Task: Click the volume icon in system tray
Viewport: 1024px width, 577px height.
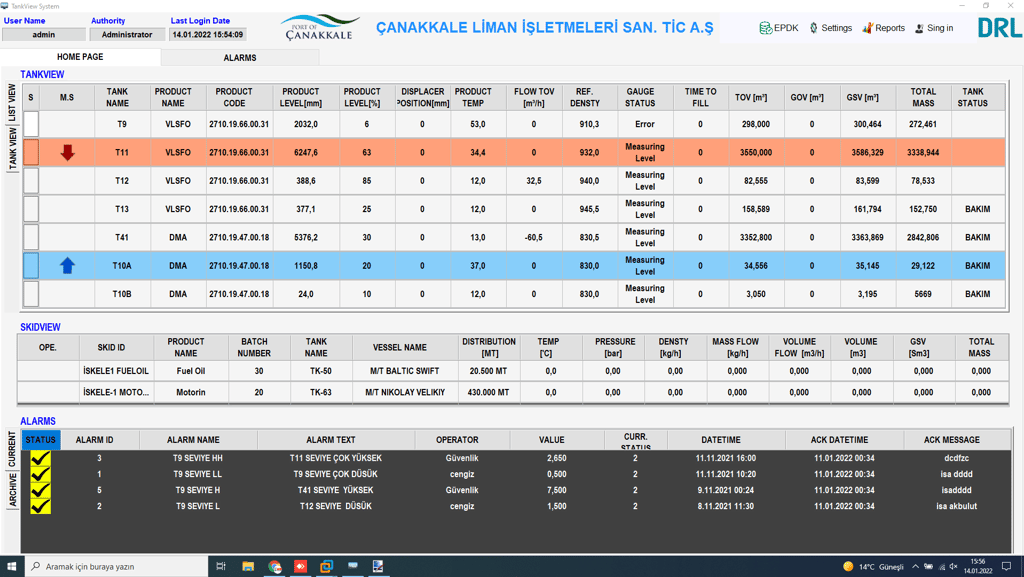Action: 953,567
